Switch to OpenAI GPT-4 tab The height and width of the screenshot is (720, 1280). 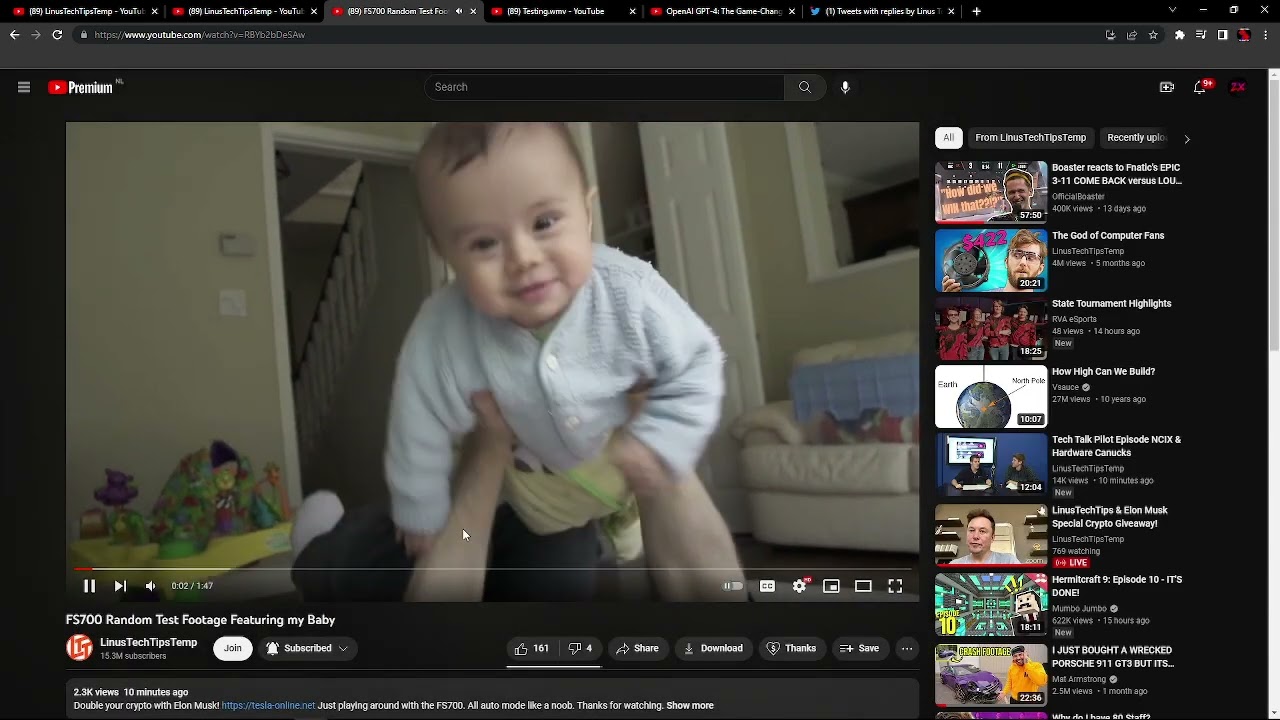click(x=722, y=11)
